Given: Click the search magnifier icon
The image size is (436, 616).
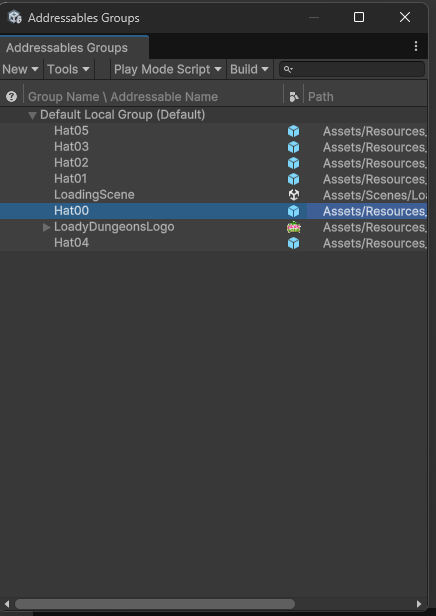Looking at the screenshot, I should click(288, 70).
